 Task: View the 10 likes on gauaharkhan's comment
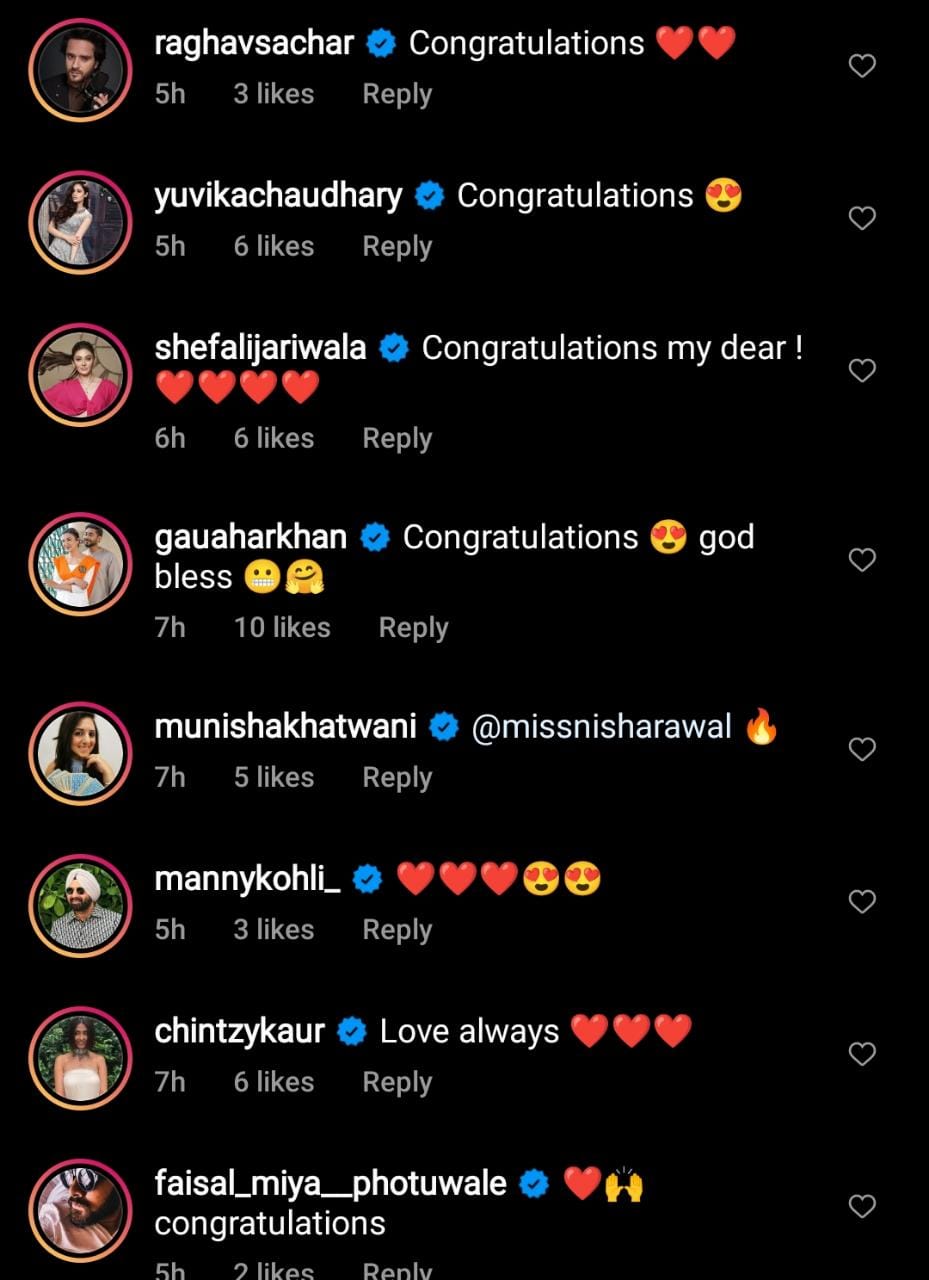coord(282,627)
